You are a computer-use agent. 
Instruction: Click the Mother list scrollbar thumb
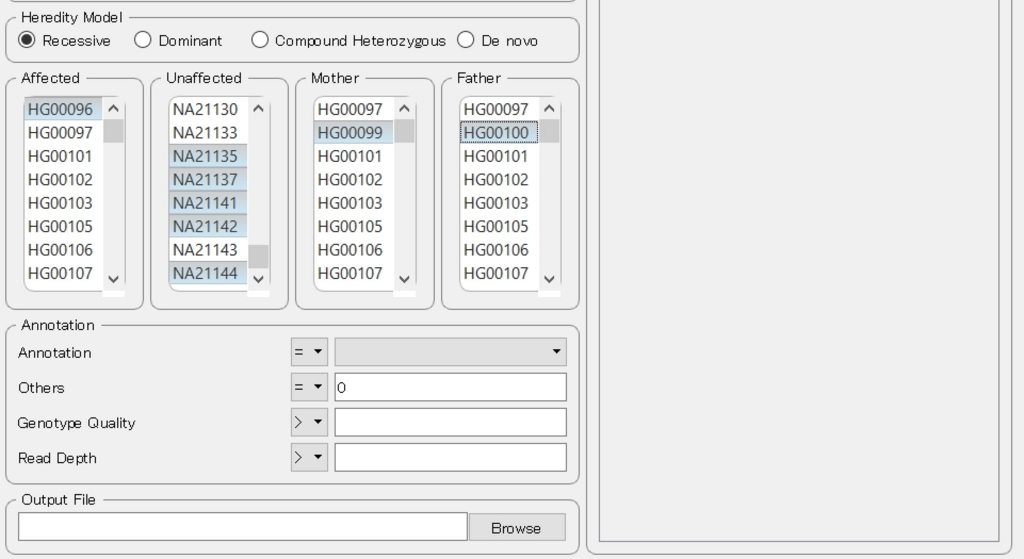click(404, 131)
